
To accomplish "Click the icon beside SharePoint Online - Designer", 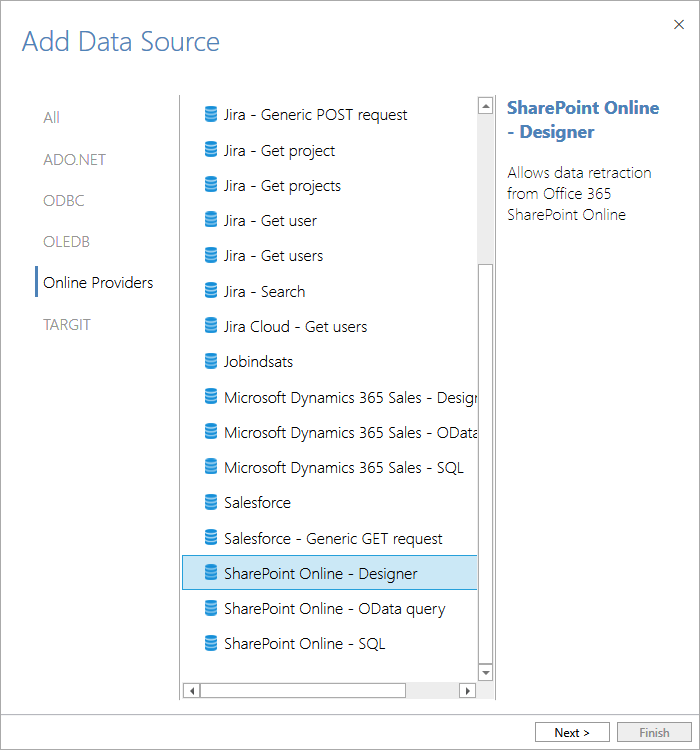I will click(211, 573).
